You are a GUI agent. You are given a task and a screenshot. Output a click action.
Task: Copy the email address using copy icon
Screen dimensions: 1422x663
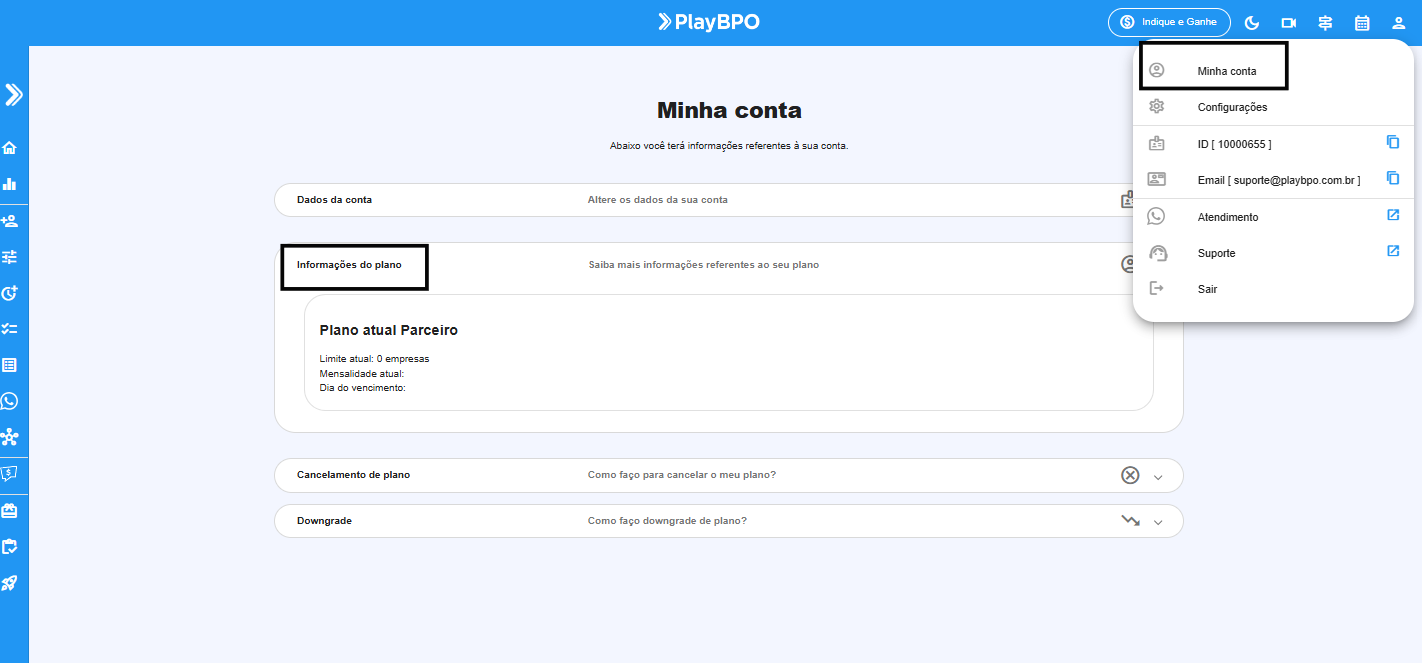(x=1393, y=178)
